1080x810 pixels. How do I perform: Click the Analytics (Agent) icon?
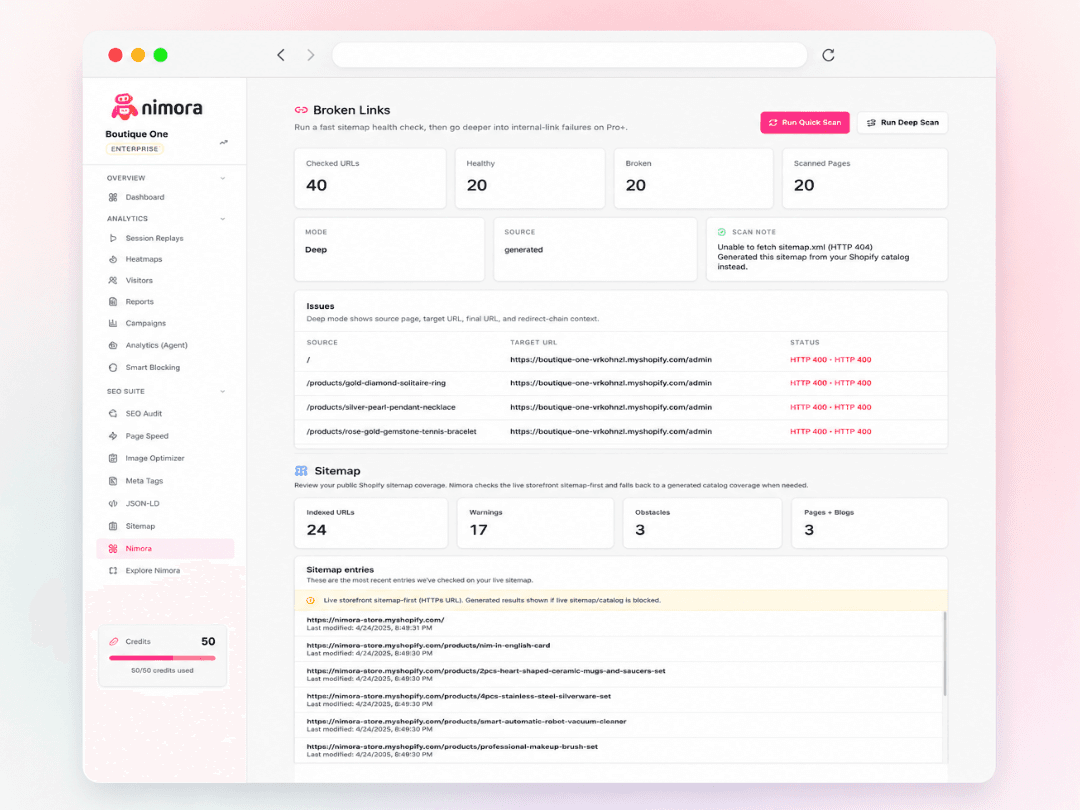pos(113,345)
